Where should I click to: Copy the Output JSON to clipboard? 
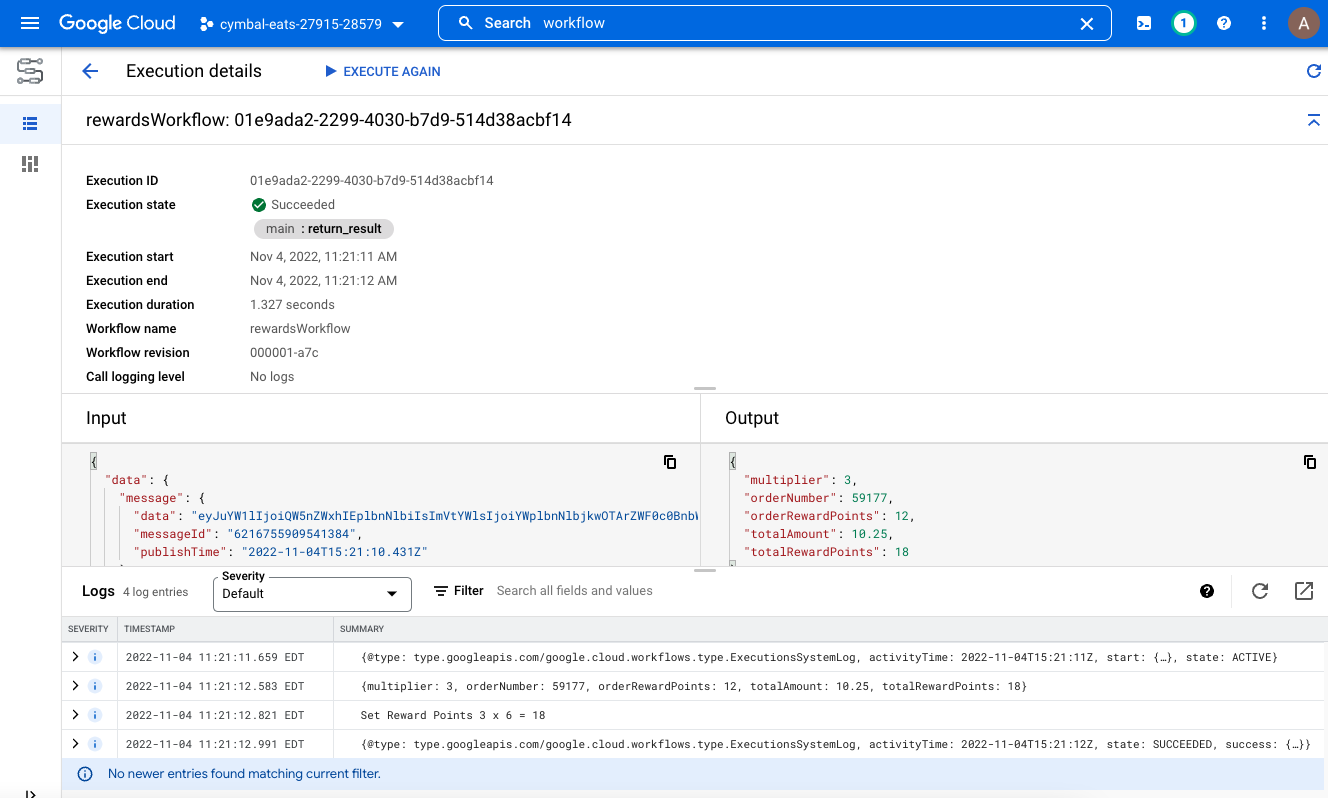click(1309, 462)
